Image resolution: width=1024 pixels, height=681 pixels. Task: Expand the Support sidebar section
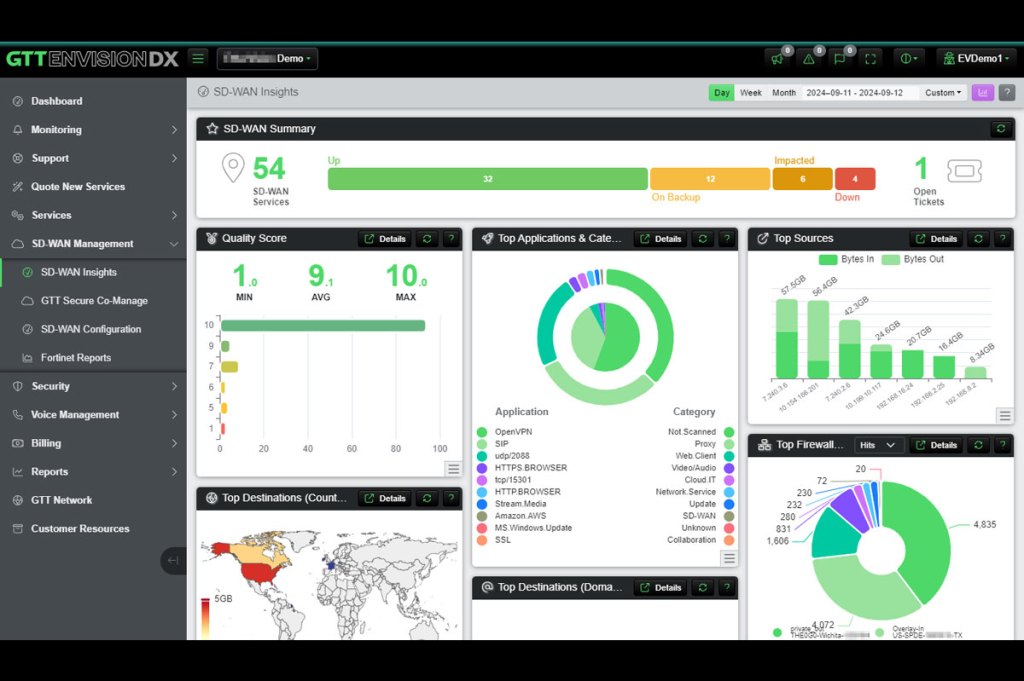pos(93,158)
